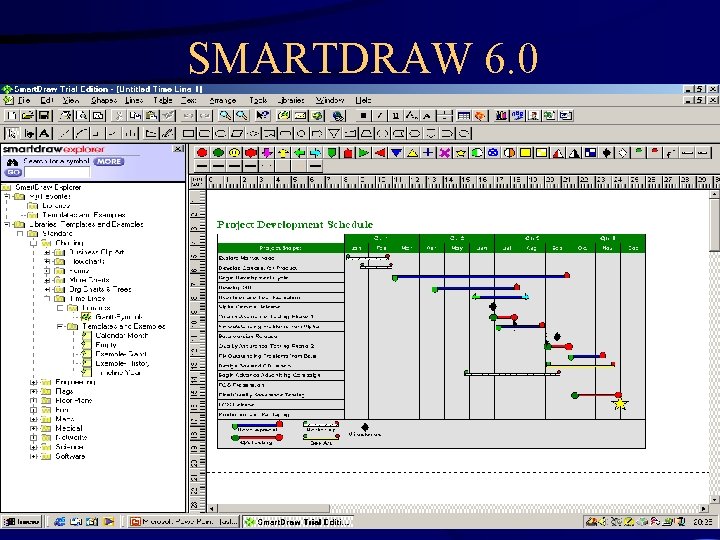Image resolution: width=720 pixels, height=540 pixels.
Task: Pick the yellow triangle symbol
Action: (412, 152)
